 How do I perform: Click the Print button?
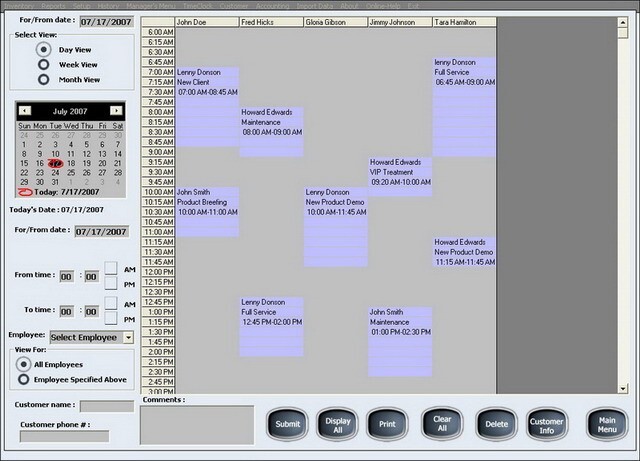pos(387,424)
